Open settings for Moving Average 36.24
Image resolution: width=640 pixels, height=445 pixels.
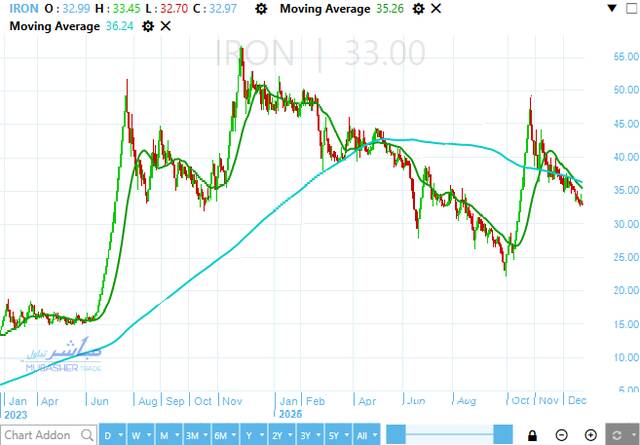click(x=148, y=26)
